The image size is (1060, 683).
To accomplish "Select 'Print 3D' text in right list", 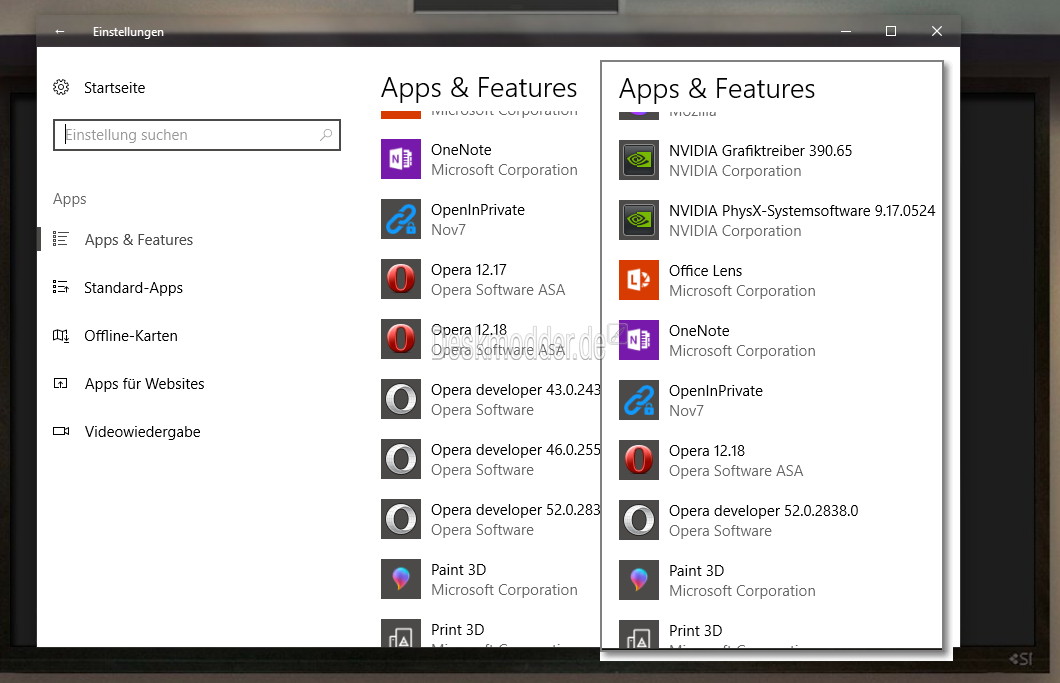I will click(696, 631).
